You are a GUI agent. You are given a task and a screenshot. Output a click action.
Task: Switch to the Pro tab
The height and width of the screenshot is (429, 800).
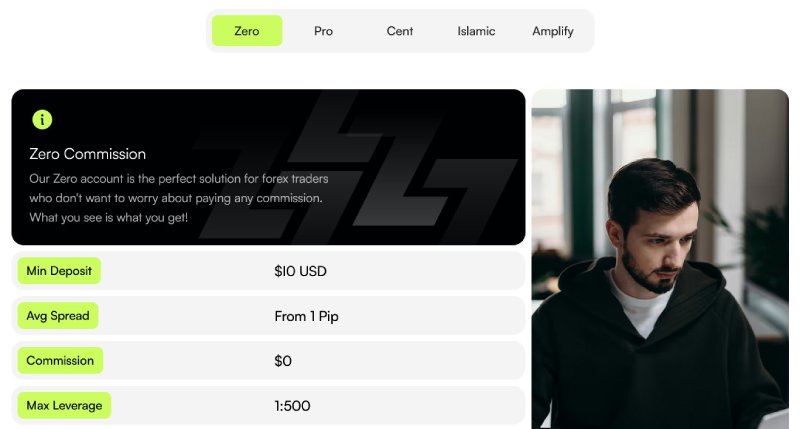(x=323, y=31)
